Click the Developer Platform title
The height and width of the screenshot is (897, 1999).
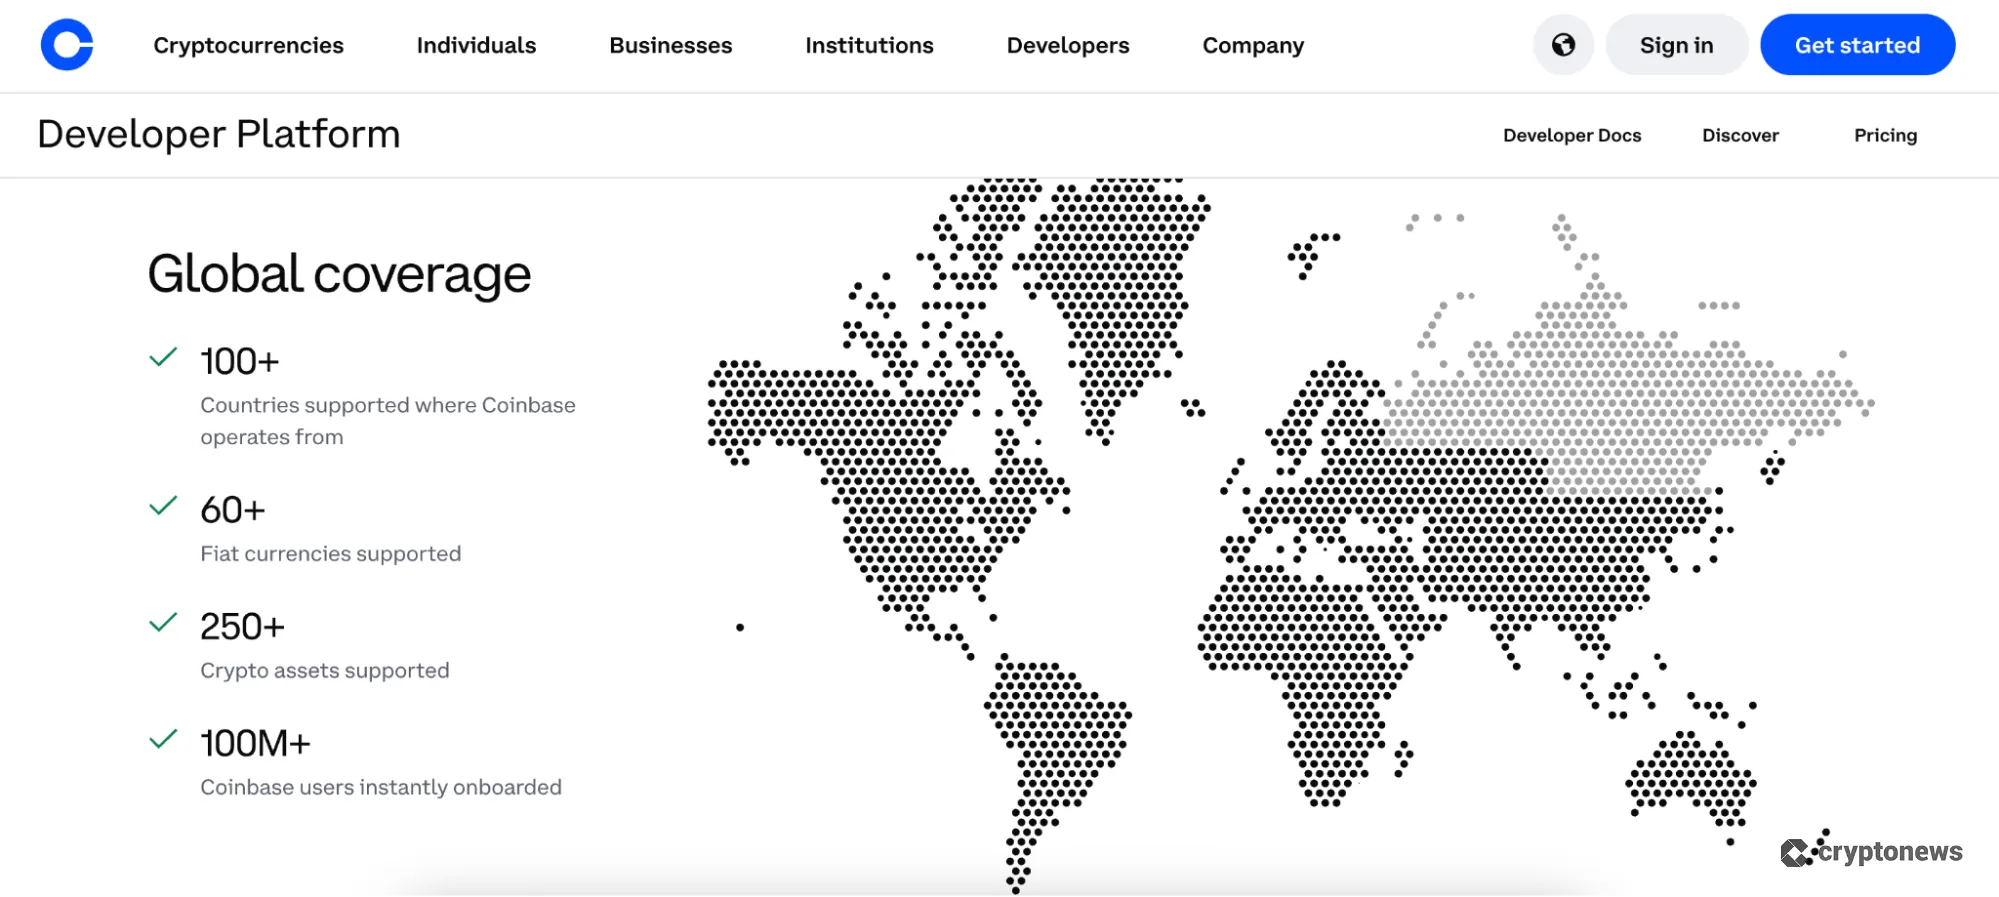pos(219,134)
